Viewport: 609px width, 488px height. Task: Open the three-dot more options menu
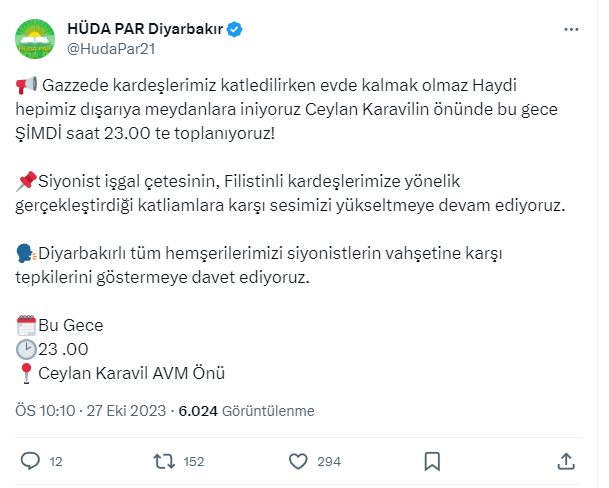(570, 30)
